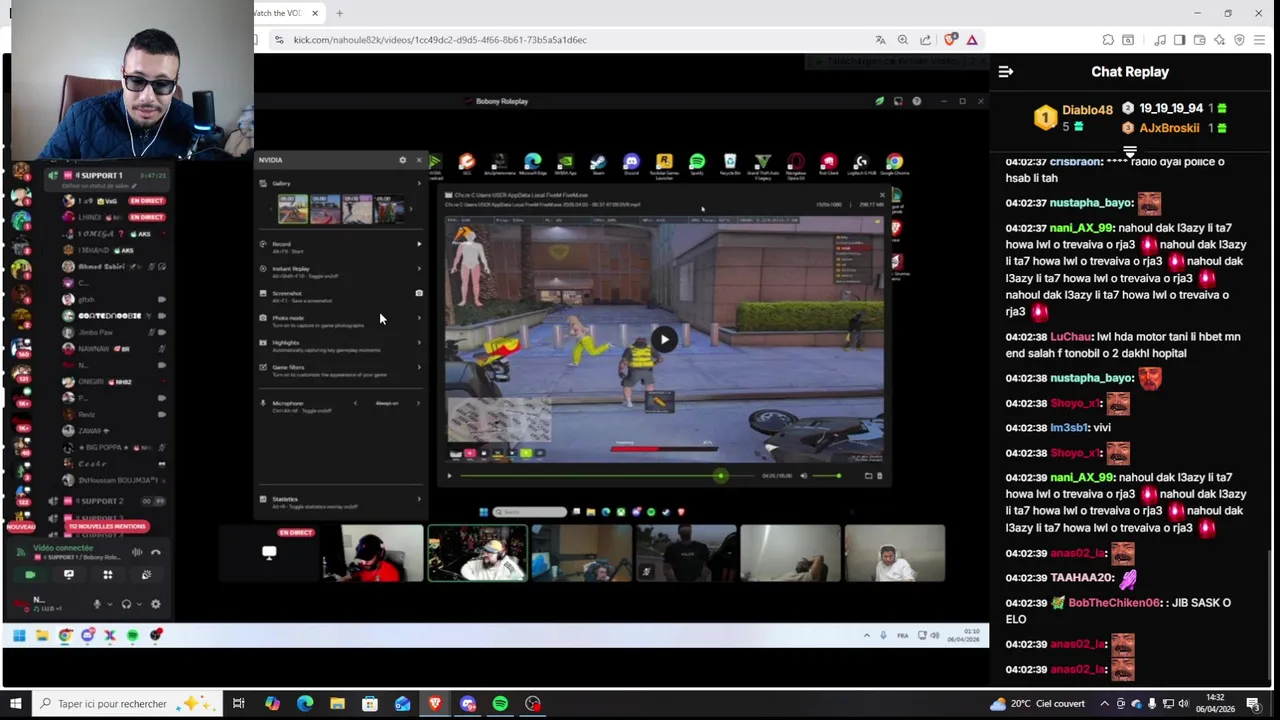Toggle Discord camera button under Vidéo connectée
The image size is (1280, 720).
[x=30, y=575]
